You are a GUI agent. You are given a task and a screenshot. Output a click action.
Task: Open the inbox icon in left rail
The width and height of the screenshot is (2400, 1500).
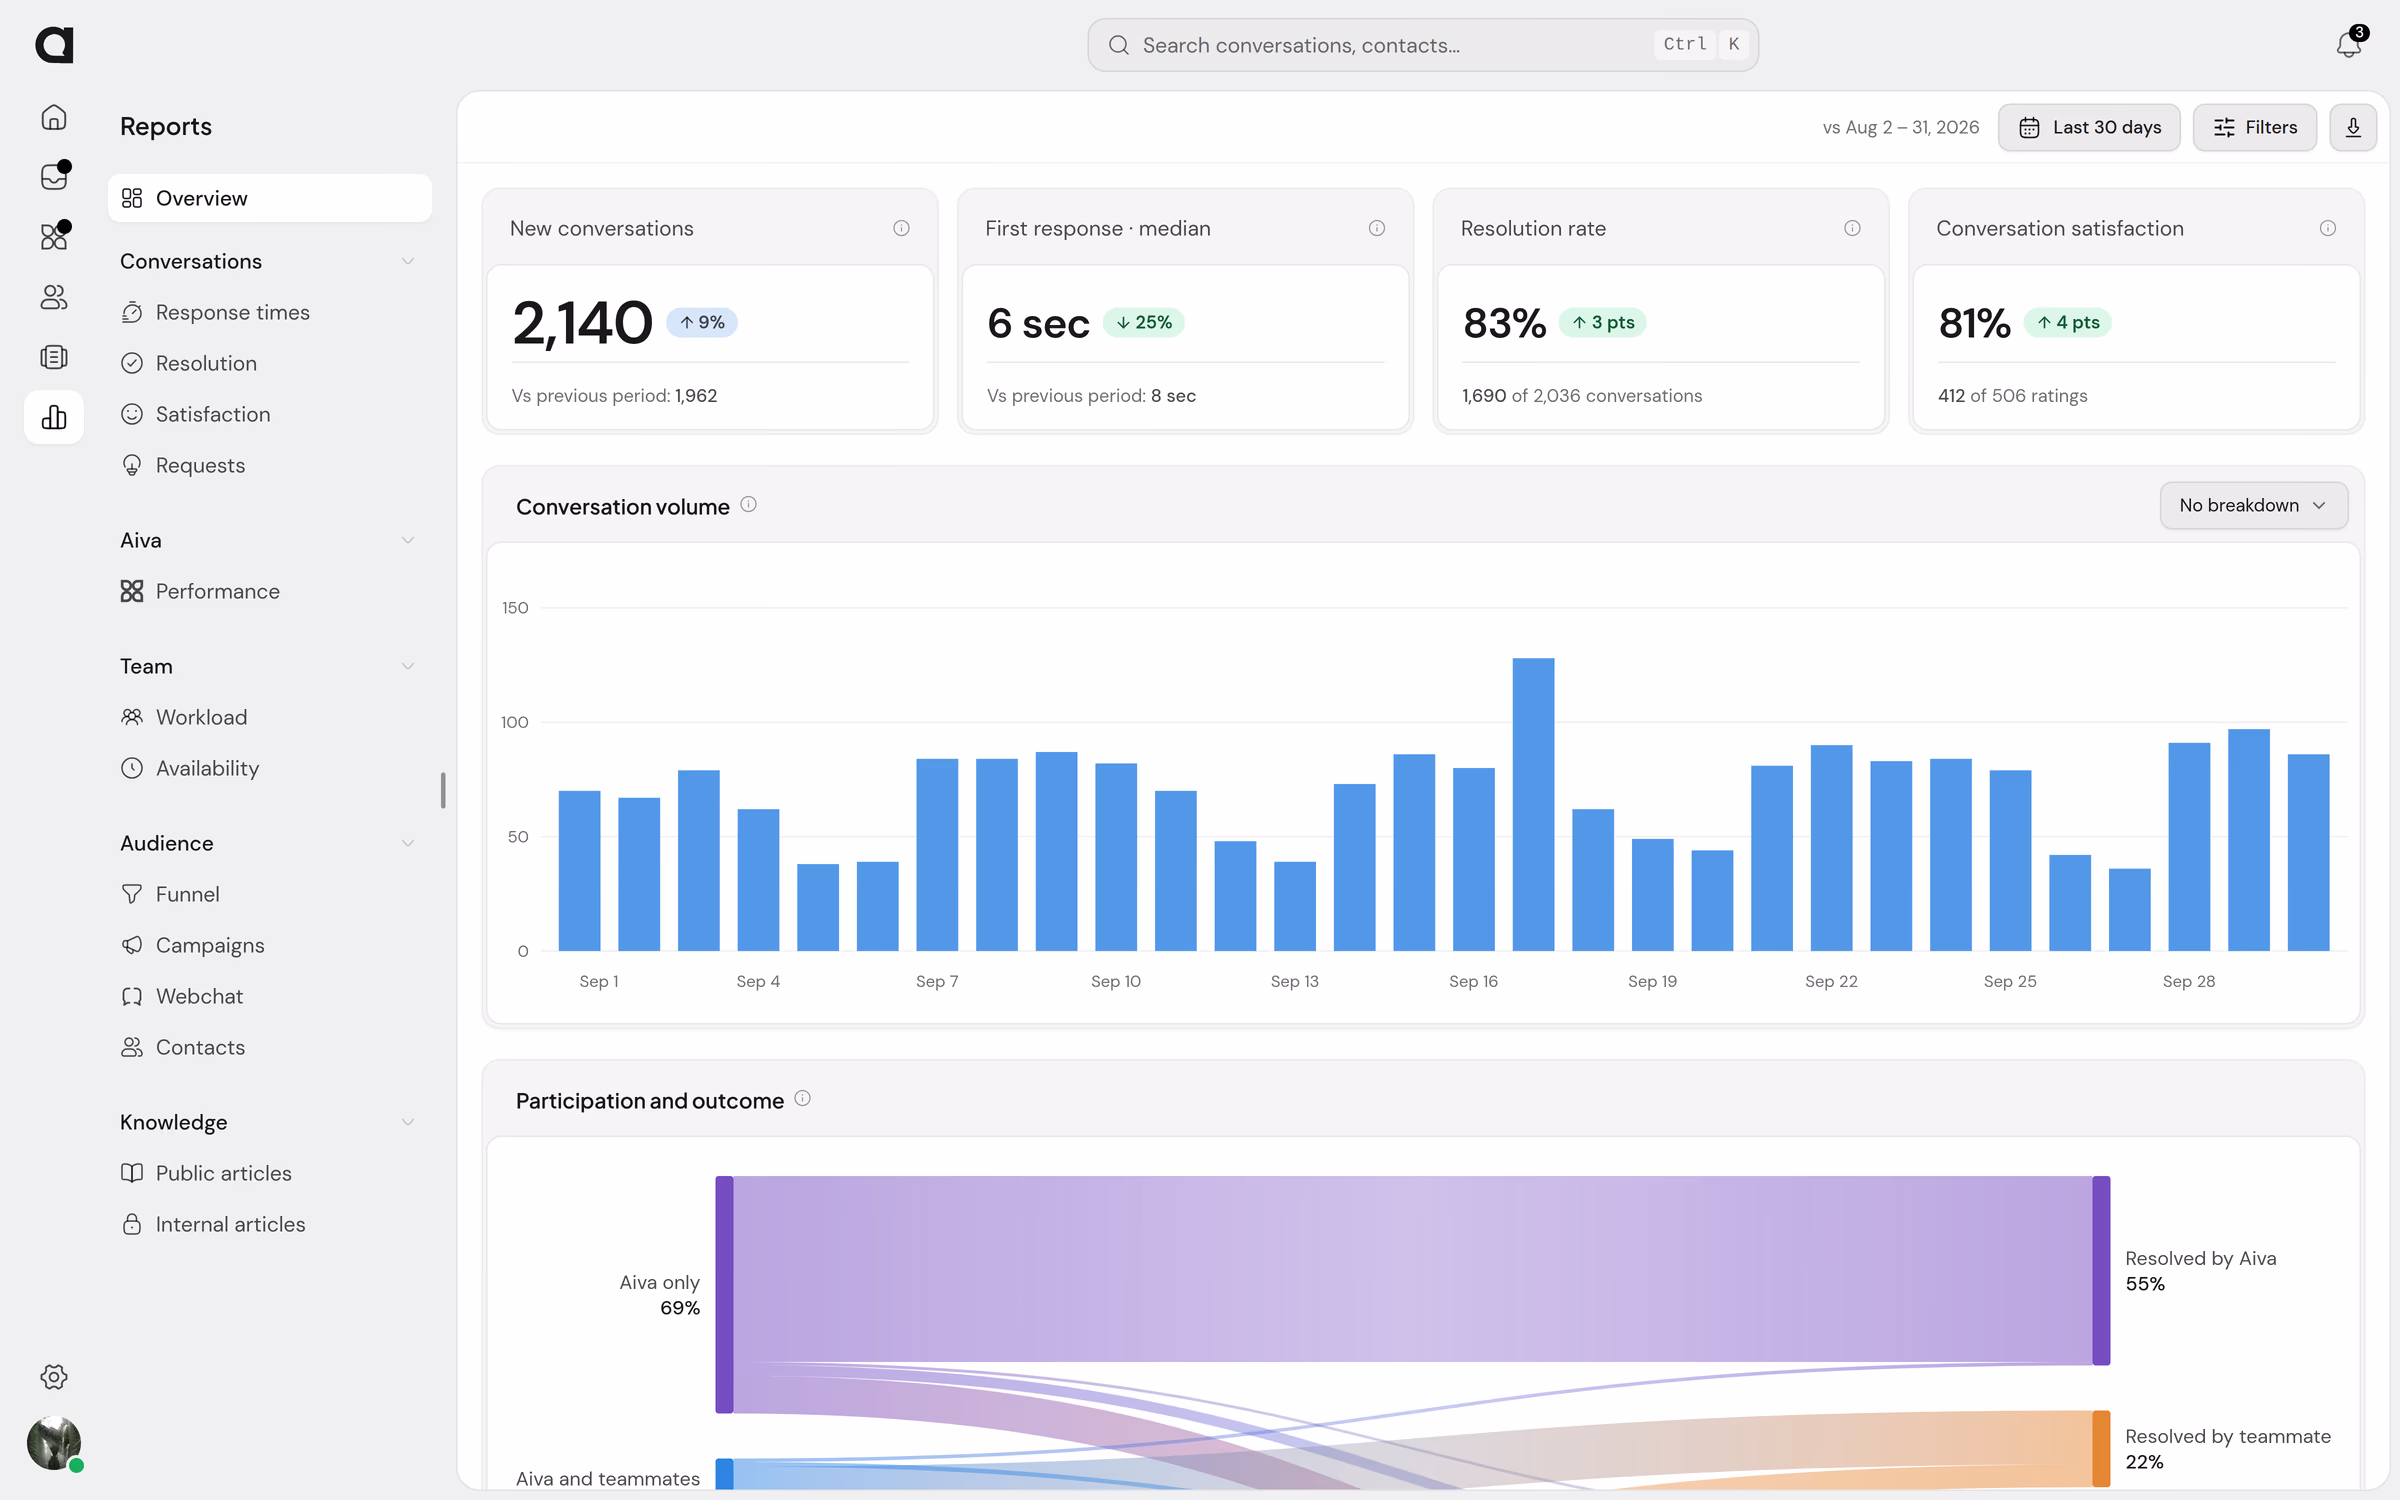pos(54,177)
